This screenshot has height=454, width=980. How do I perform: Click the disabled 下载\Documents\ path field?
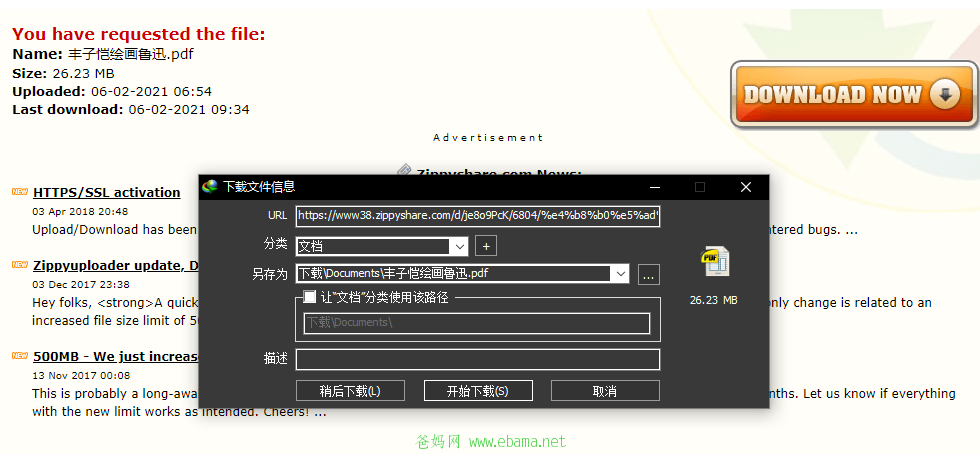(x=477, y=323)
